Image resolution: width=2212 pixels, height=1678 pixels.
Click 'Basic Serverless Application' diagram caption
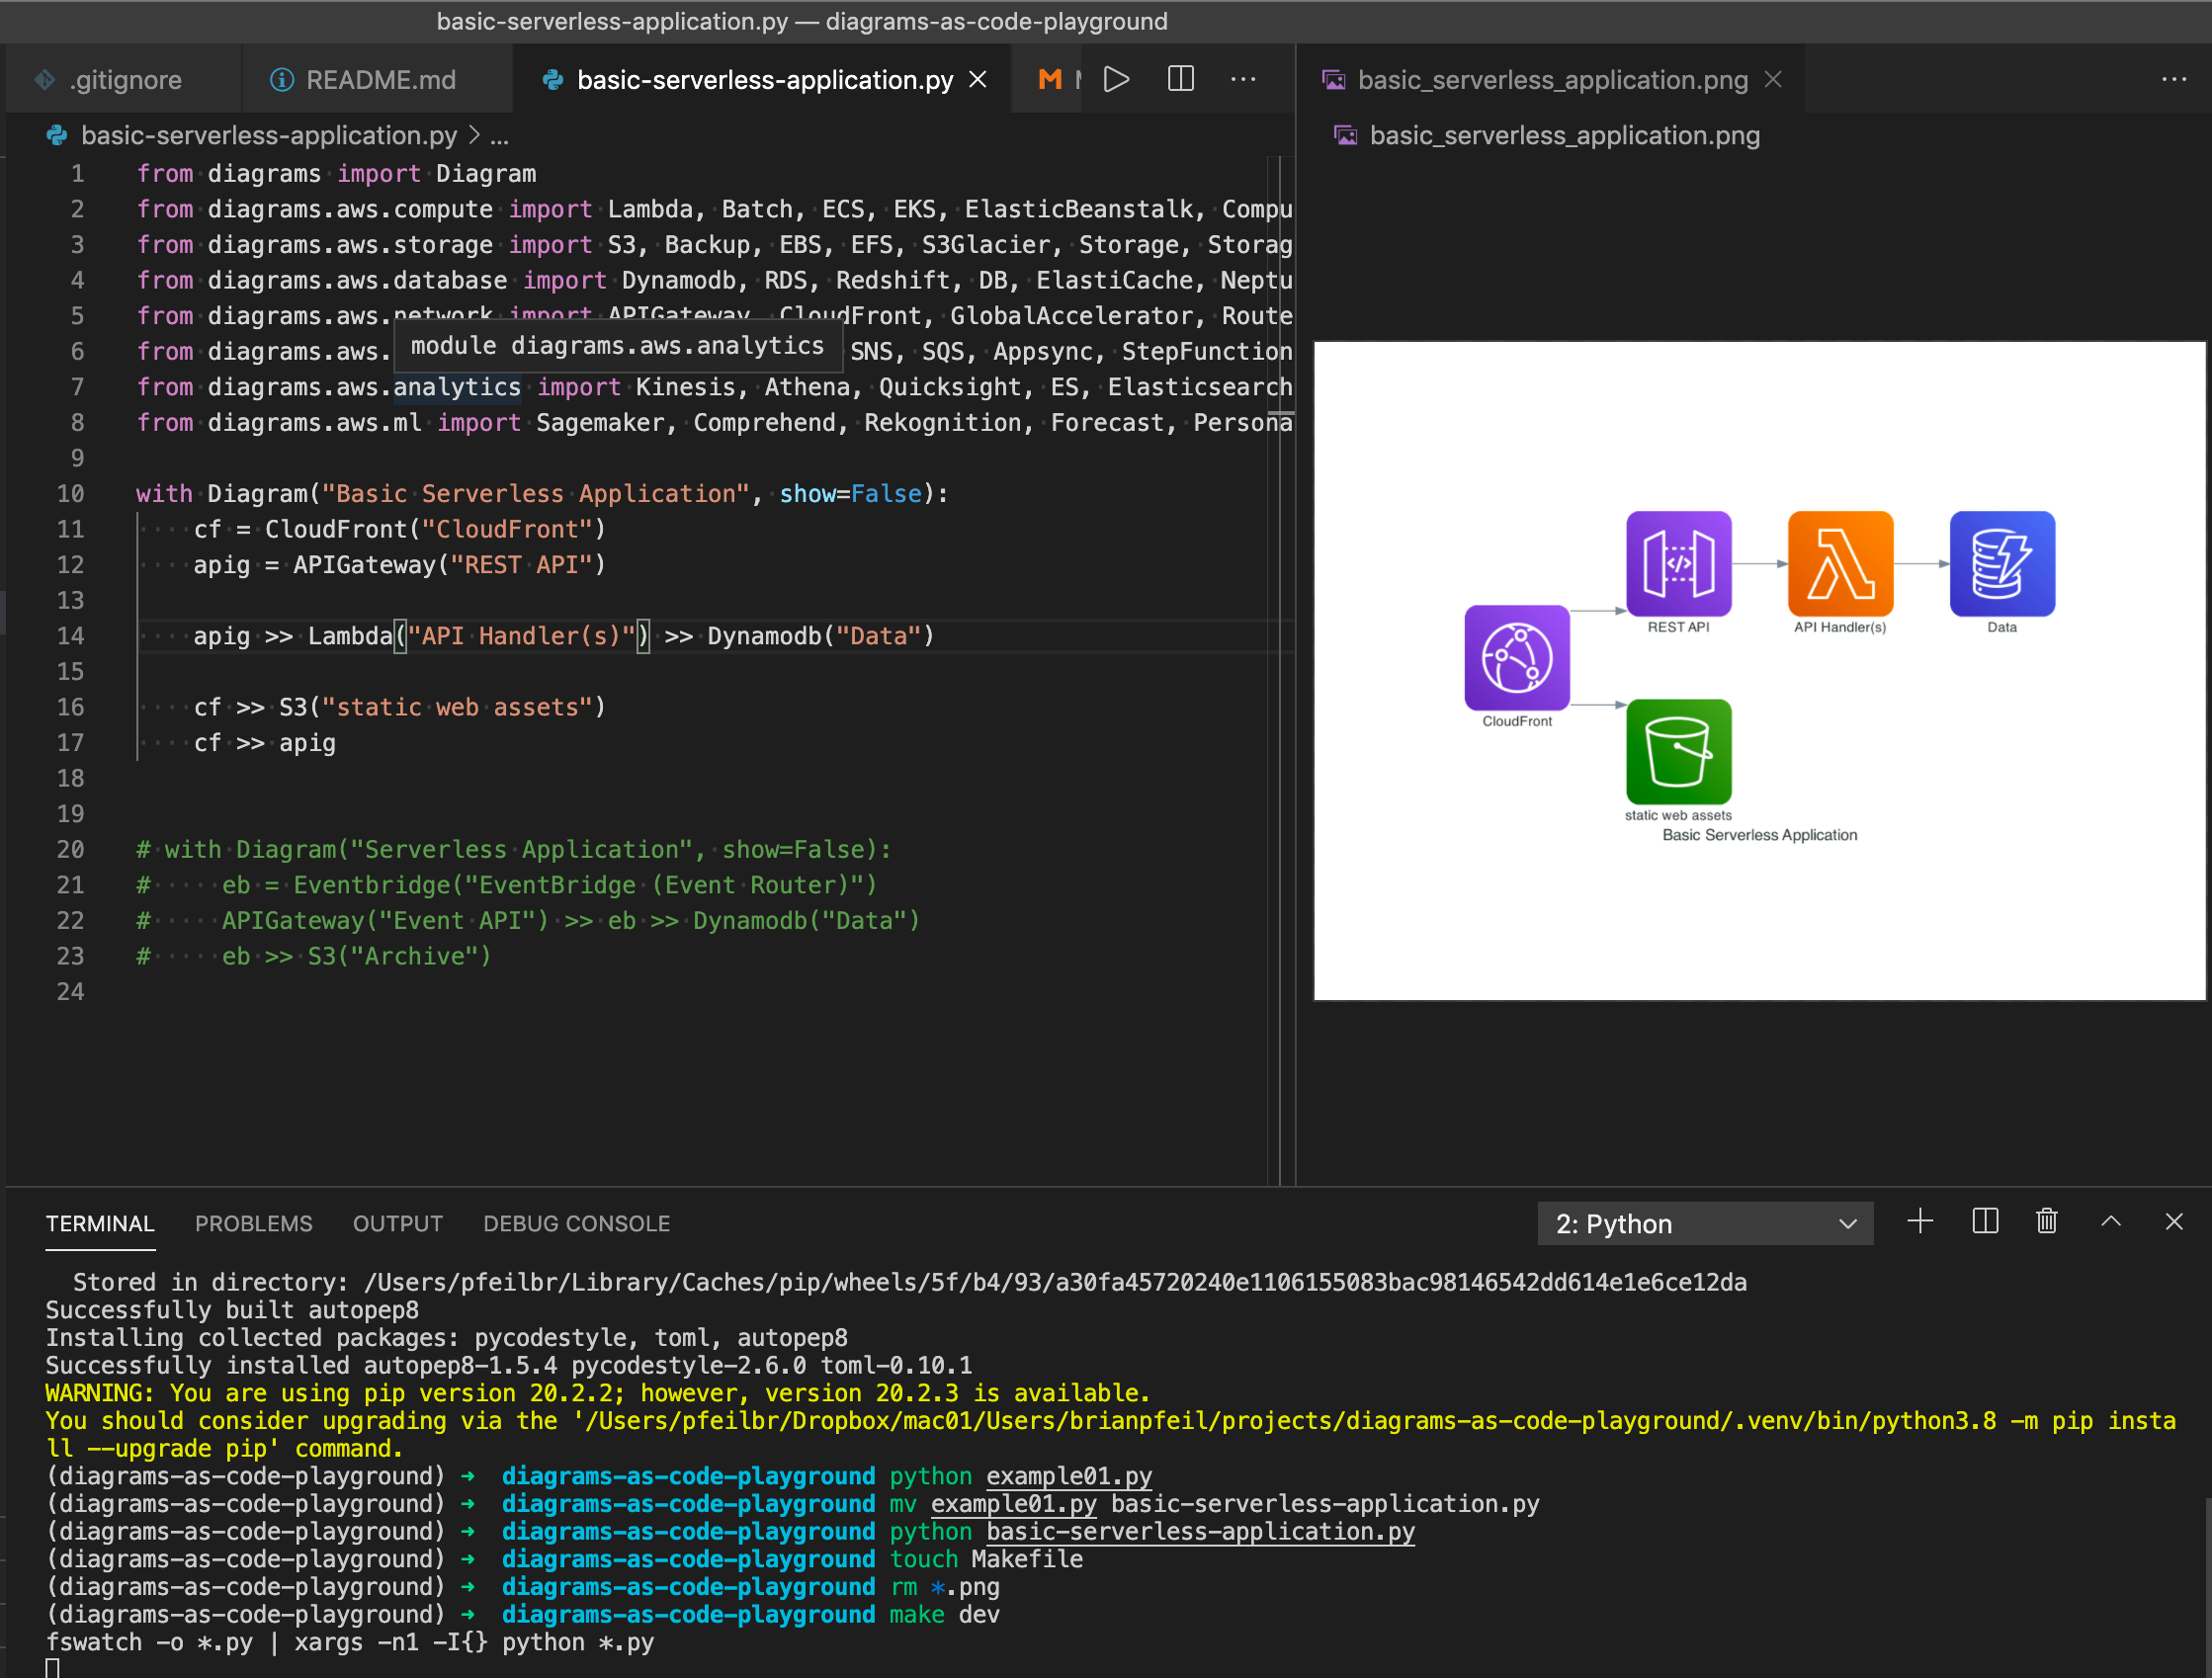[x=1759, y=835]
